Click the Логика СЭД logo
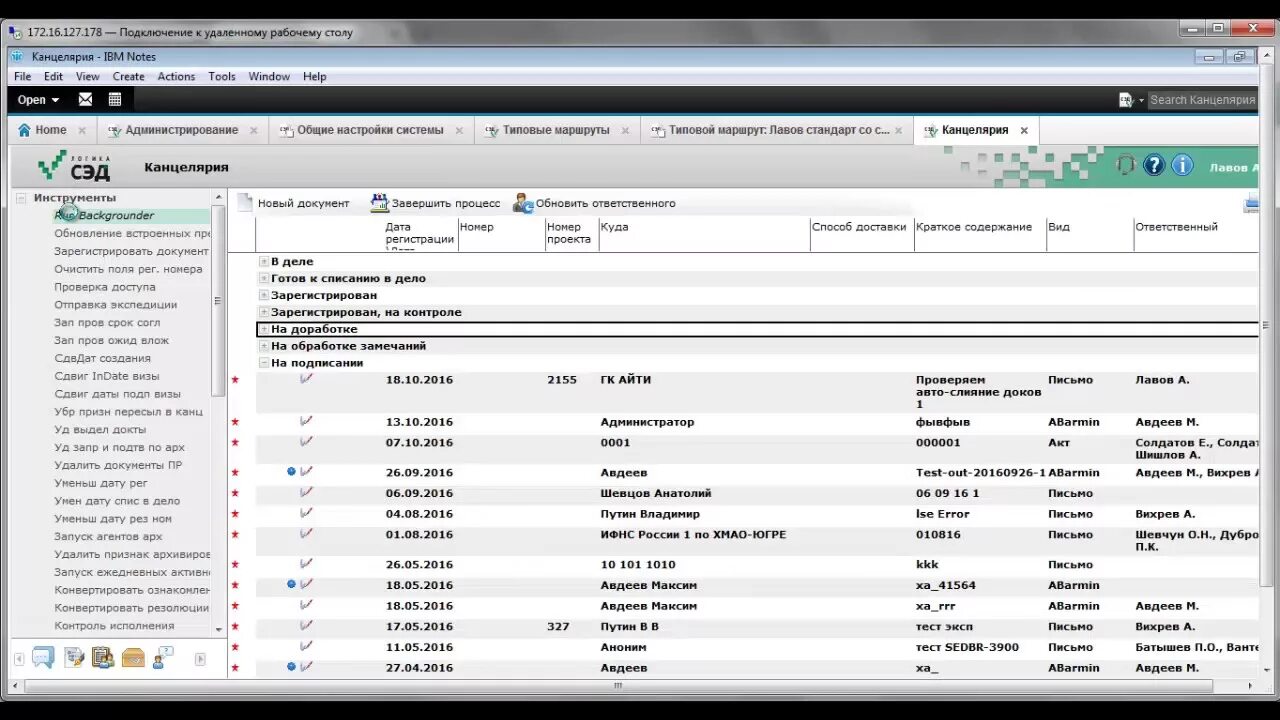1280x720 pixels. click(76, 166)
